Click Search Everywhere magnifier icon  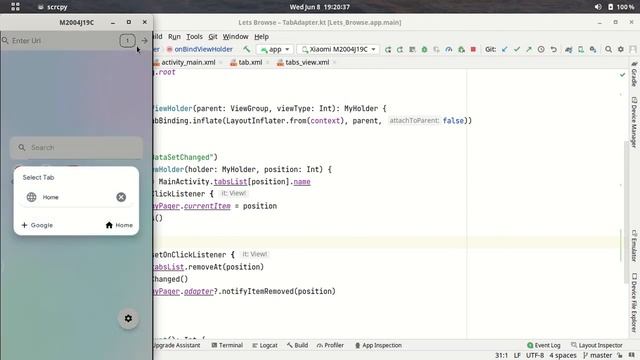click(608, 49)
